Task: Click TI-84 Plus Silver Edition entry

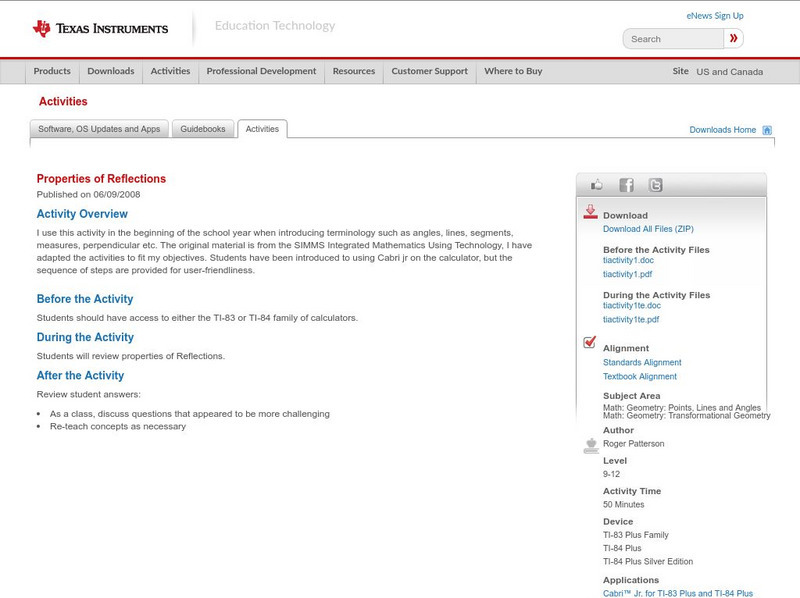Action: [x=648, y=561]
